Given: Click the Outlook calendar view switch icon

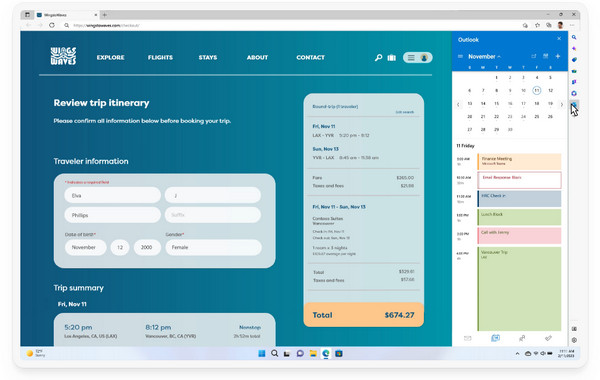Looking at the screenshot, I should (x=546, y=56).
